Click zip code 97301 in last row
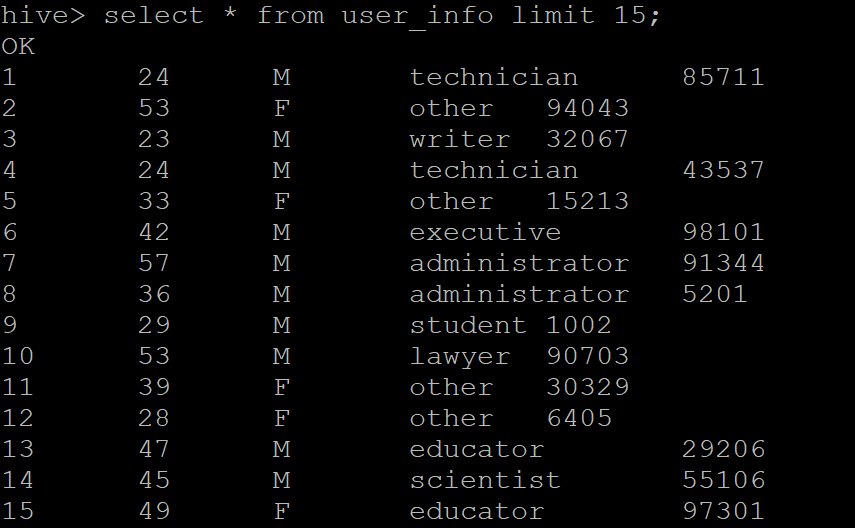This screenshot has height=528, width=855. 723,511
